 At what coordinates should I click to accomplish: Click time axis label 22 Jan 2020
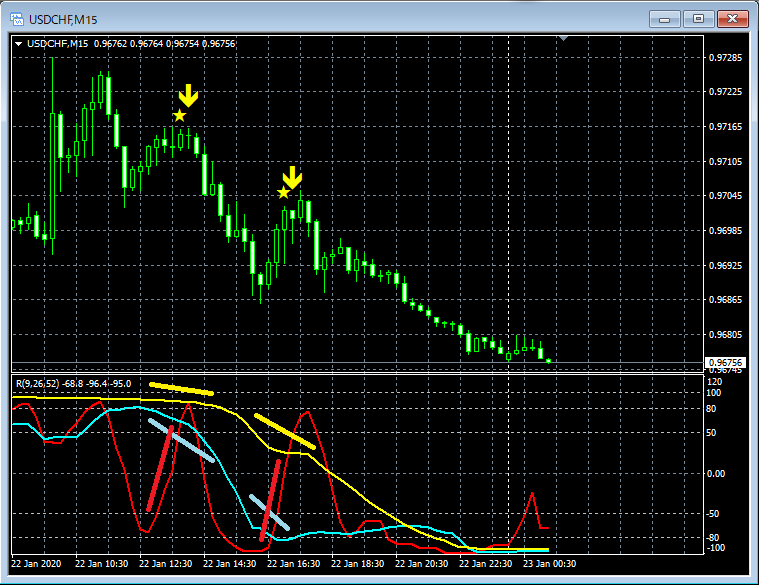36,564
